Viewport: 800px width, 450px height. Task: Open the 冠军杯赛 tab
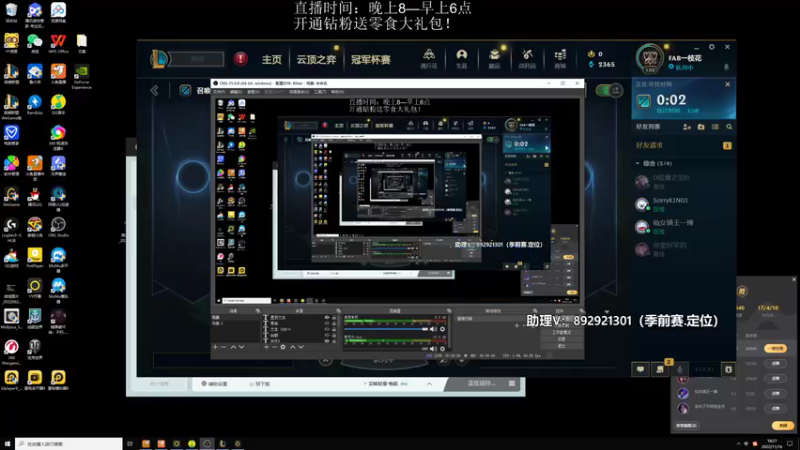tap(370, 59)
